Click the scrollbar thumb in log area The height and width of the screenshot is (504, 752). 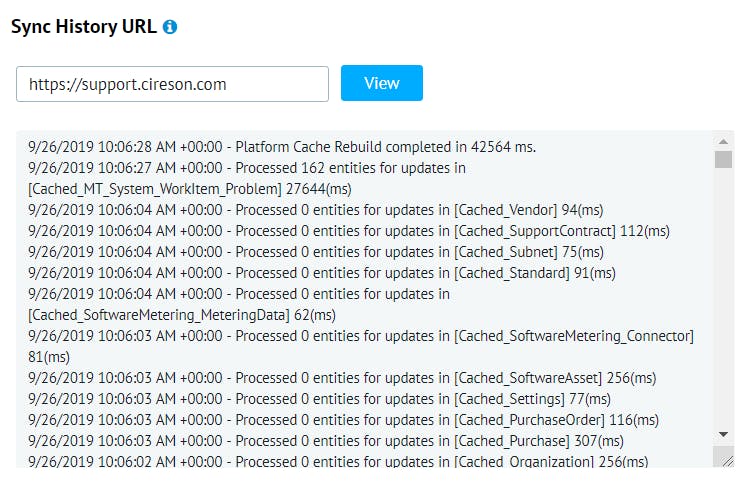[x=723, y=159]
